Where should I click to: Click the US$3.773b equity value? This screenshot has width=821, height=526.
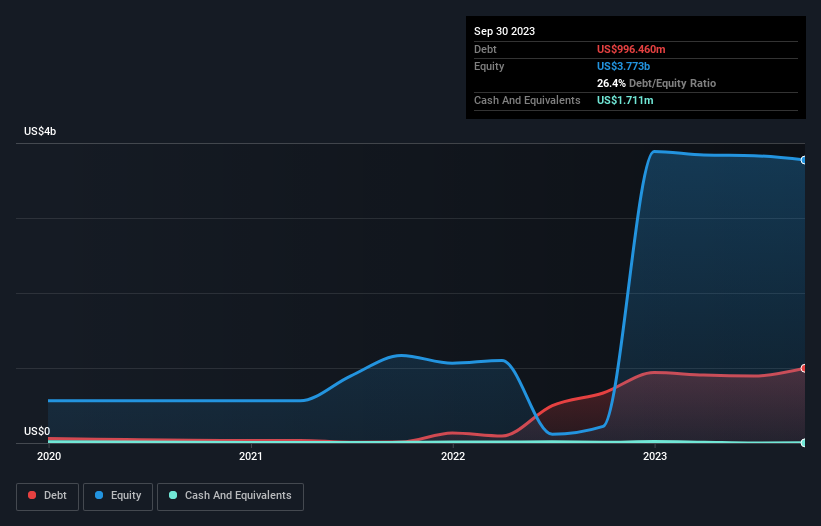pyautogui.click(x=623, y=66)
